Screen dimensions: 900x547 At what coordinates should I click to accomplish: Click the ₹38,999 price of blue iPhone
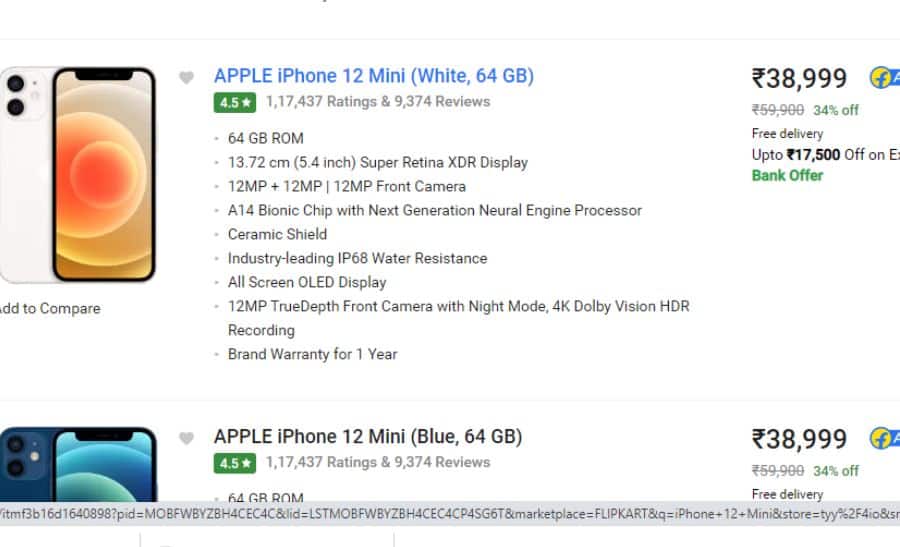[x=799, y=440]
